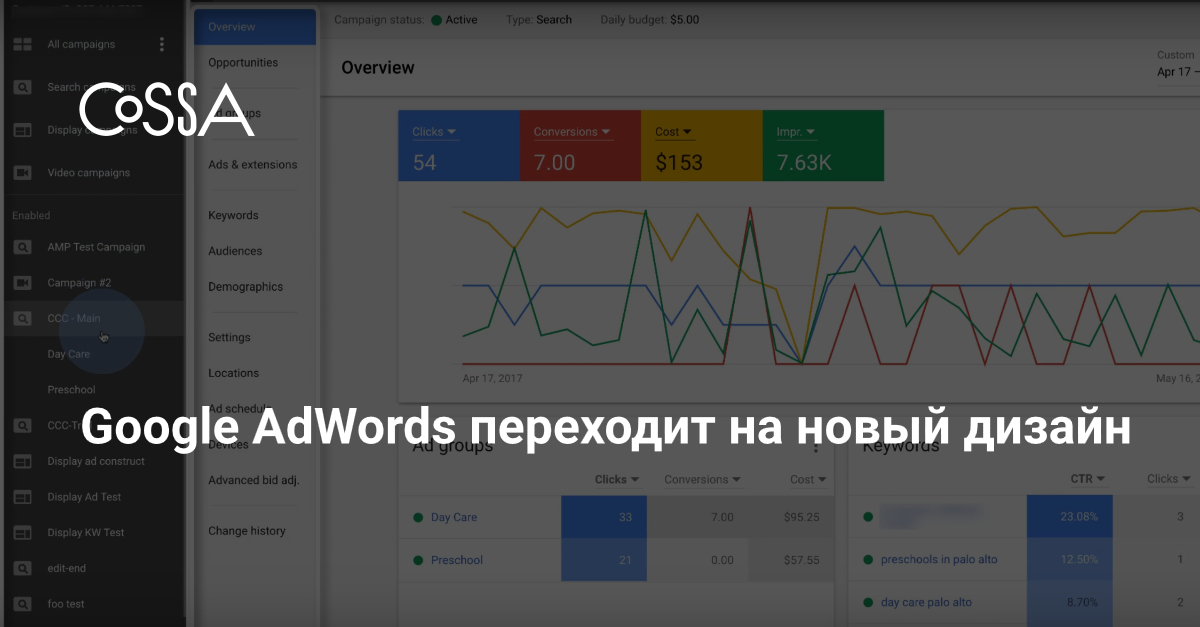Open the Cost metric dropdown in yellow tile
Viewport: 1200px width, 627px height.
[674, 132]
